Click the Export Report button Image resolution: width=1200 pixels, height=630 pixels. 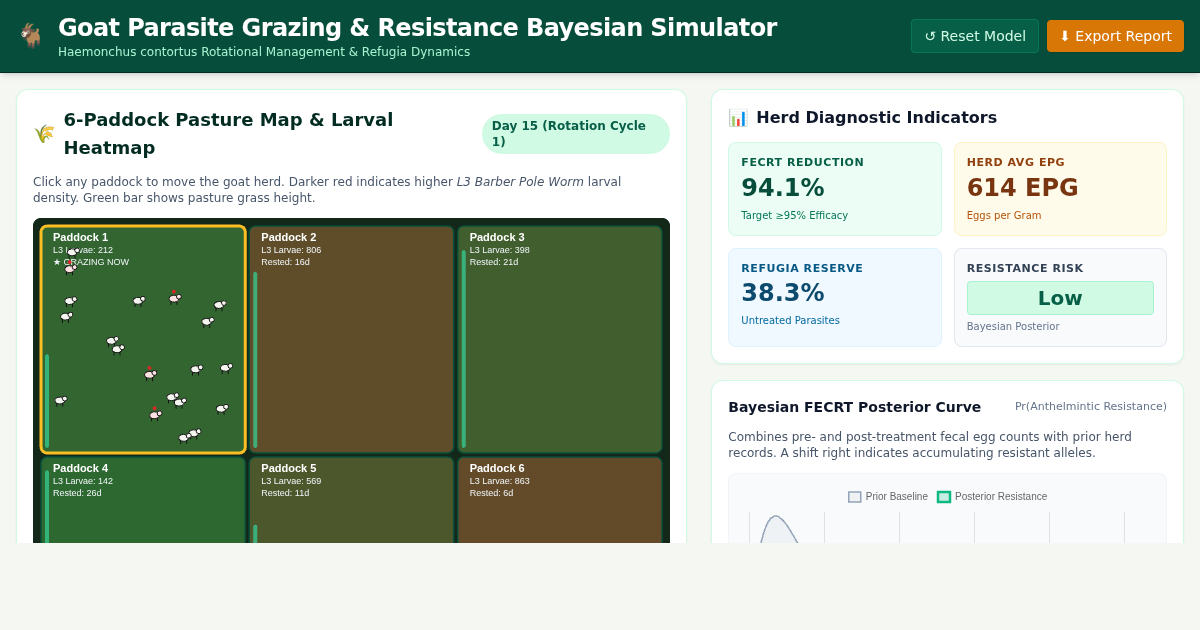1115,36
